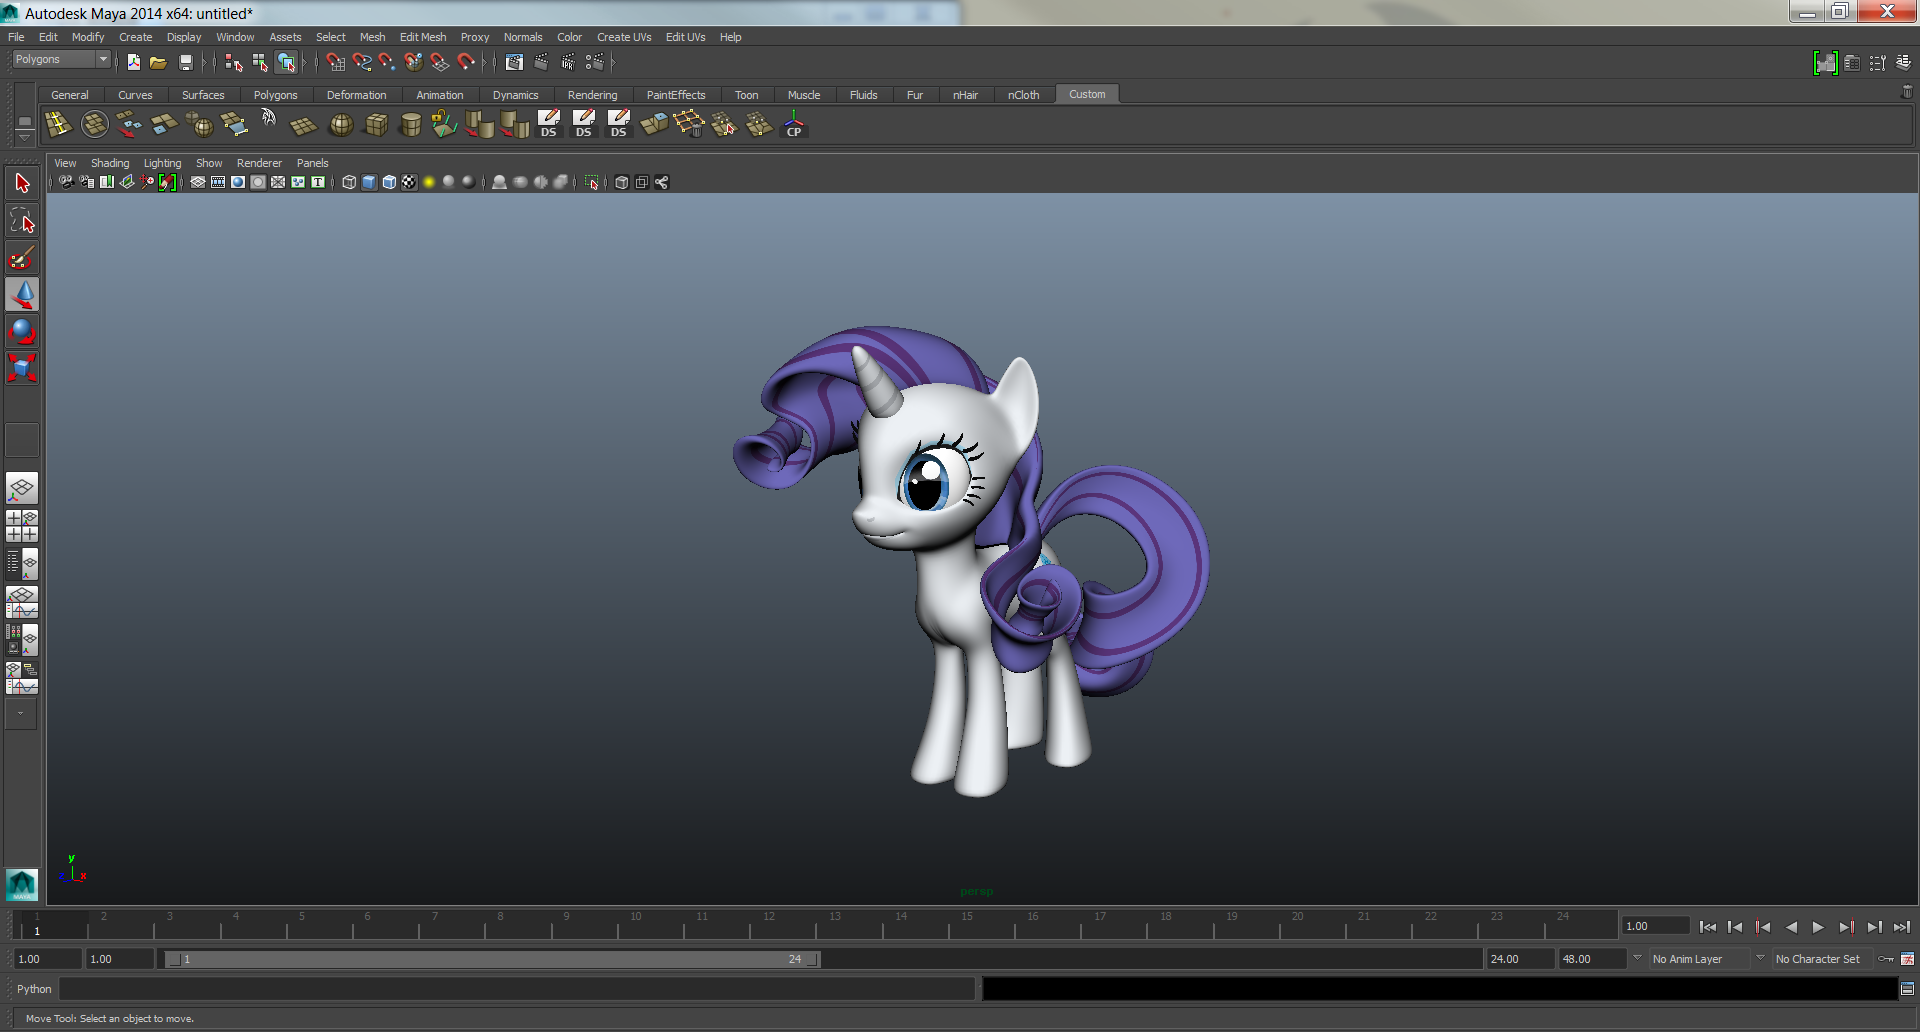Toggle smooth shade all display
The width and height of the screenshot is (1920, 1032).
369,182
